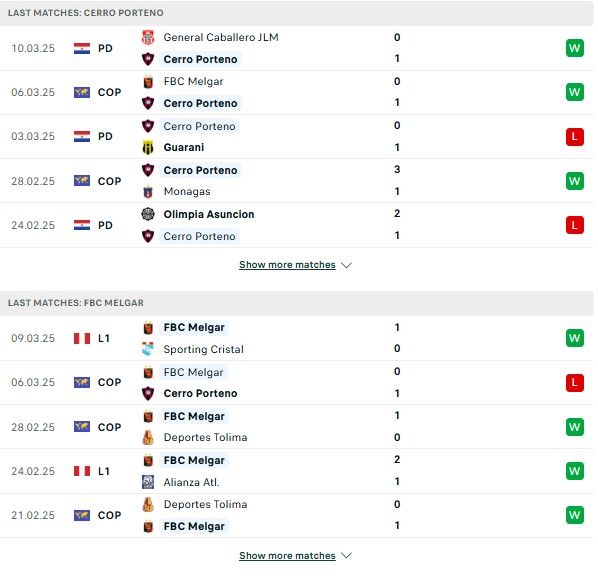The image size is (598, 577).
Task: Open the Olimpia Asuncion team name
Action: click(x=209, y=214)
